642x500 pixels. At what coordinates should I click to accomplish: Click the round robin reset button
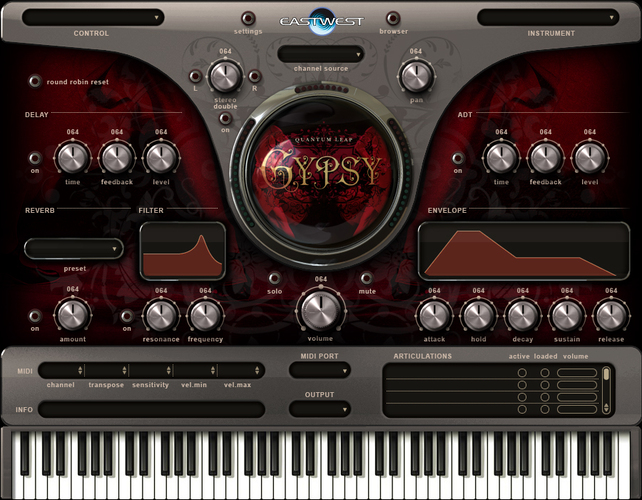(x=36, y=81)
